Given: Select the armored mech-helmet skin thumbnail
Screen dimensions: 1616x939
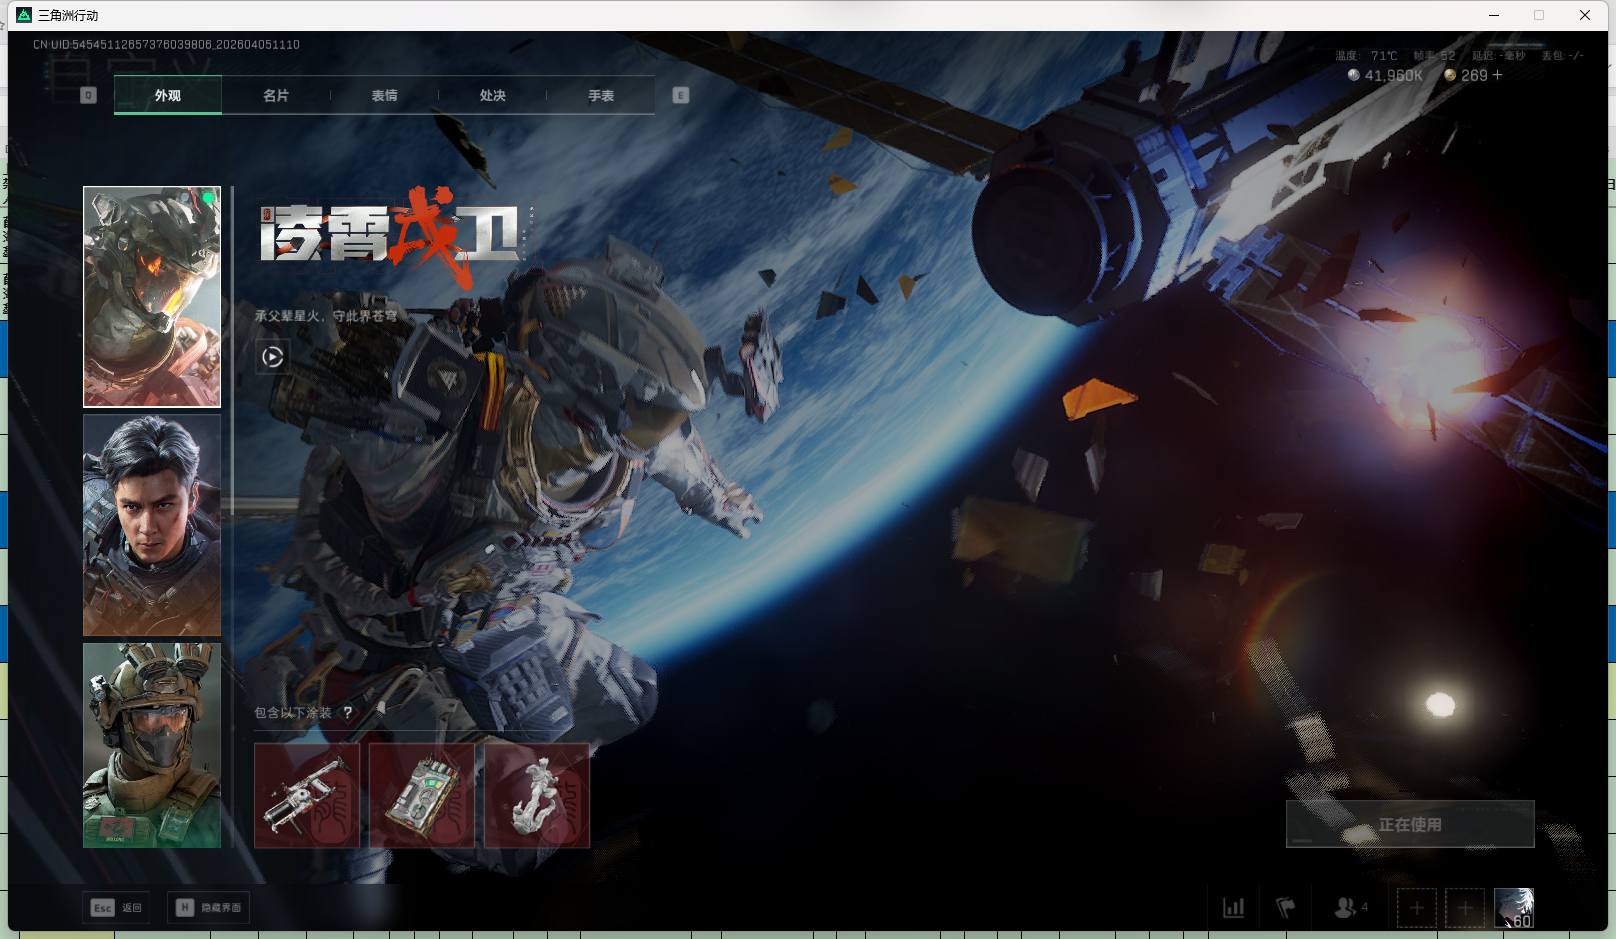Looking at the screenshot, I should coord(152,297).
